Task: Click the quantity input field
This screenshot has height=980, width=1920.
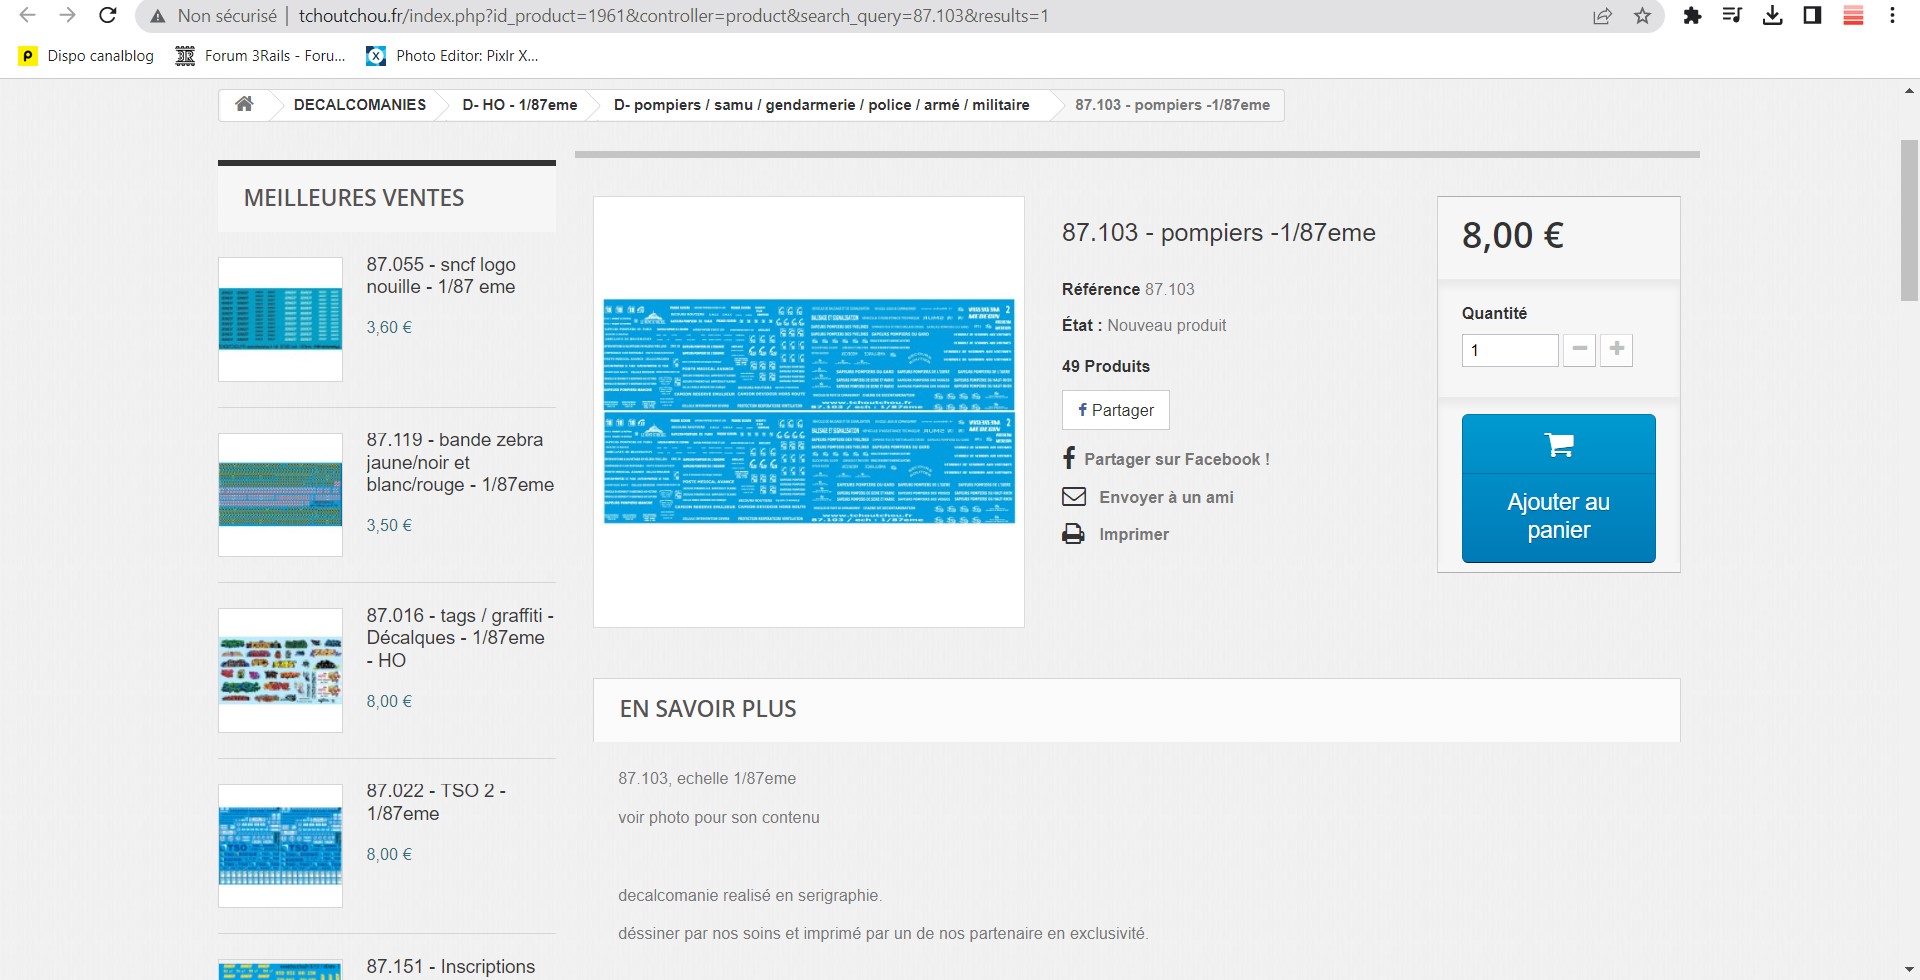Action: tap(1509, 351)
